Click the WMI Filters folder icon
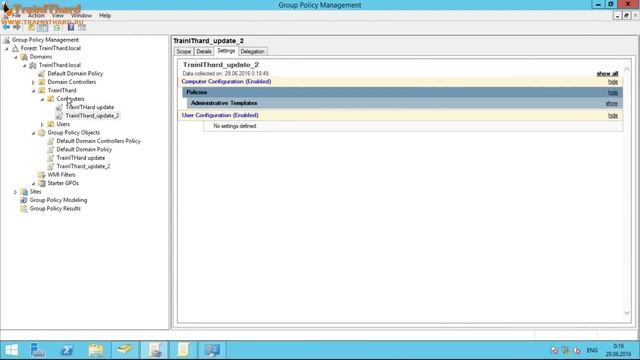The width and height of the screenshot is (640, 360). (x=42, y=175)
